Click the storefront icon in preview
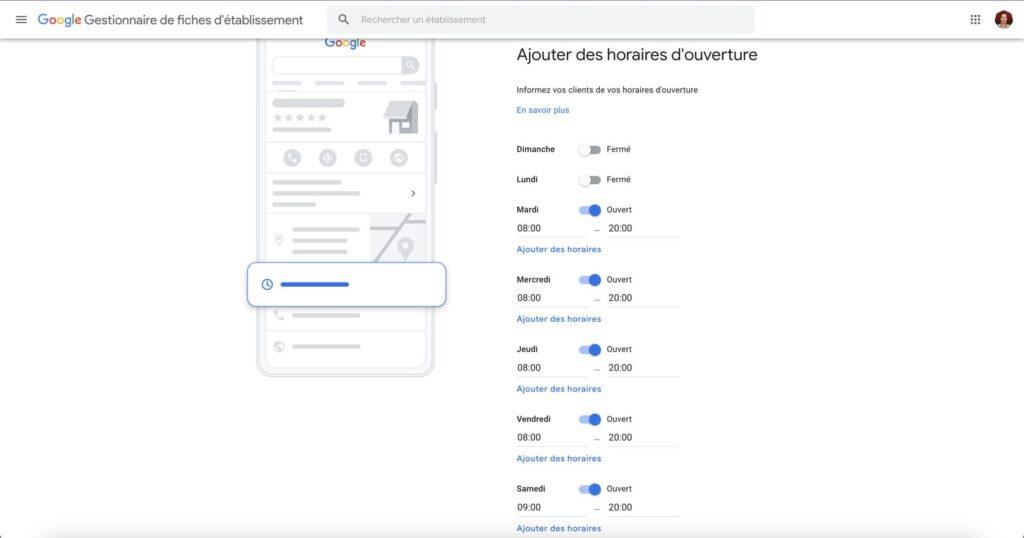 [401, 118]
